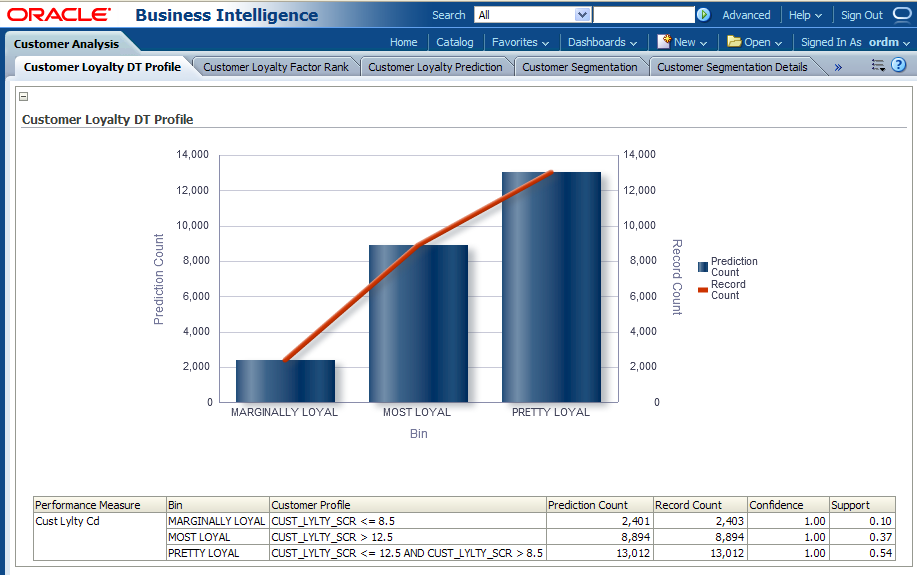Image resolution: width=917 pixels, height=575 pixels.
Task: Click the green search go arrow icon
Action: pyautogui.click(x=704, y=15)
